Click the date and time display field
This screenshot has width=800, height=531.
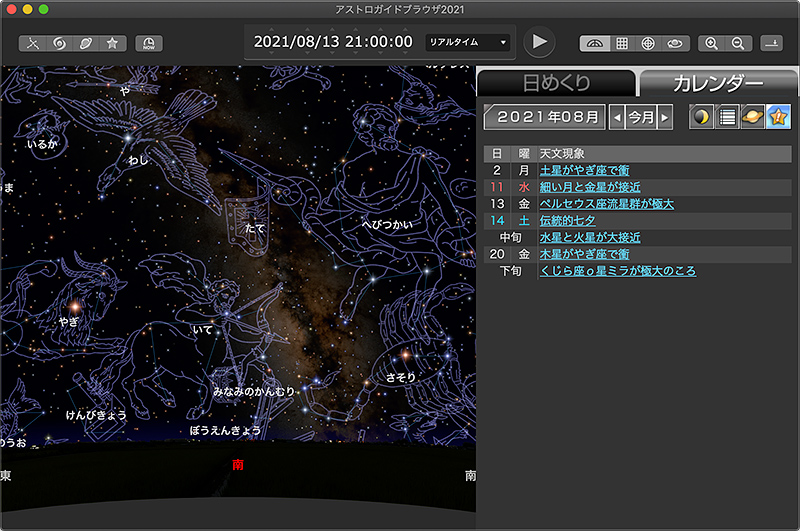tap(333, 42)
